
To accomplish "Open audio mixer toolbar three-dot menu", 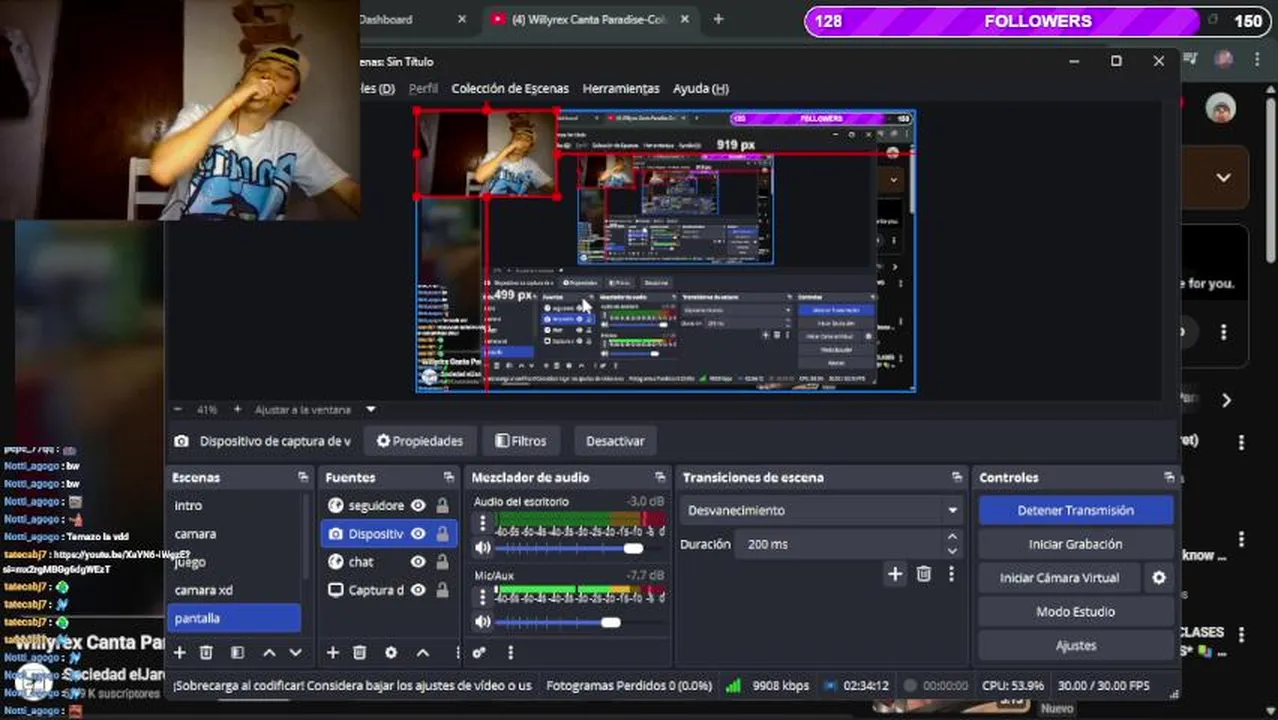I will [x=510, y=653].
